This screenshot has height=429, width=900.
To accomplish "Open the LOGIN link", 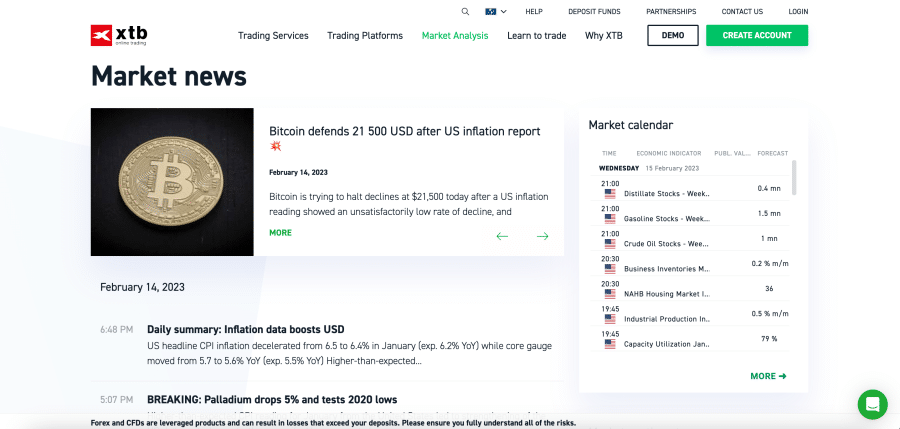I will (798, 11).
